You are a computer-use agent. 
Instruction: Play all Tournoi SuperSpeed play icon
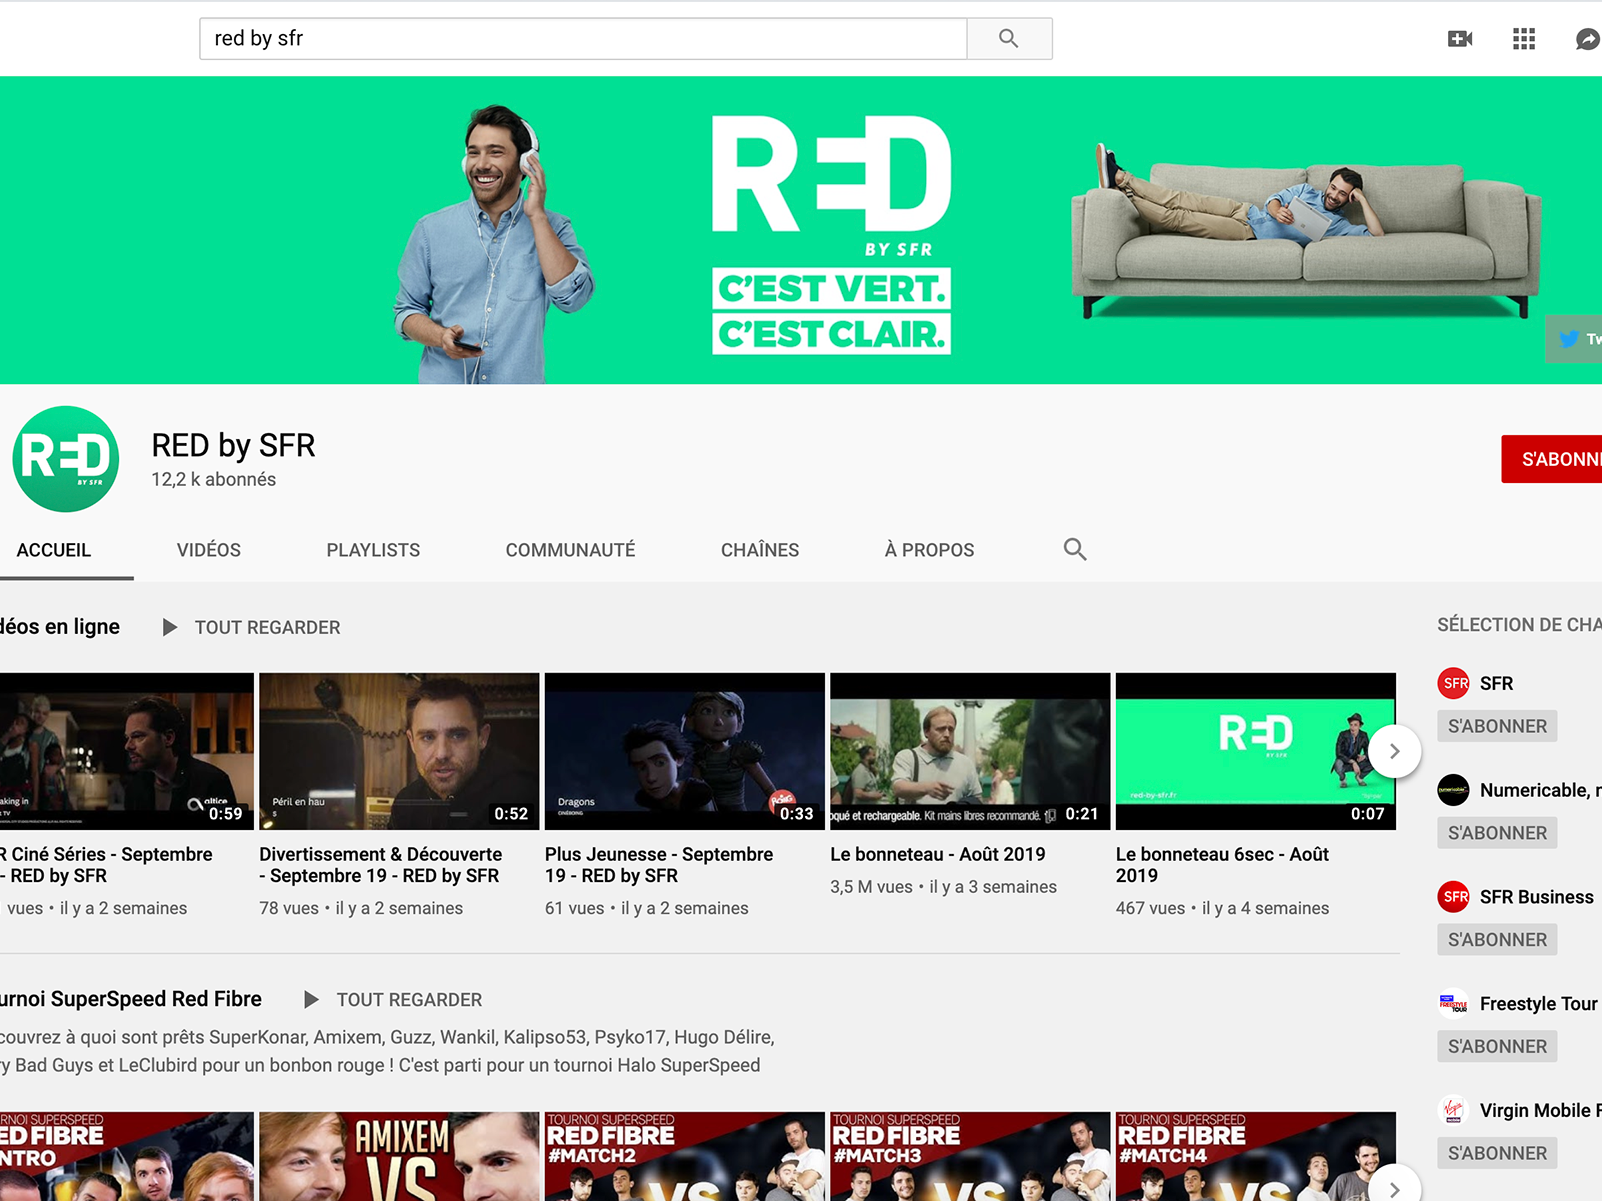[x=312, y=1000]
